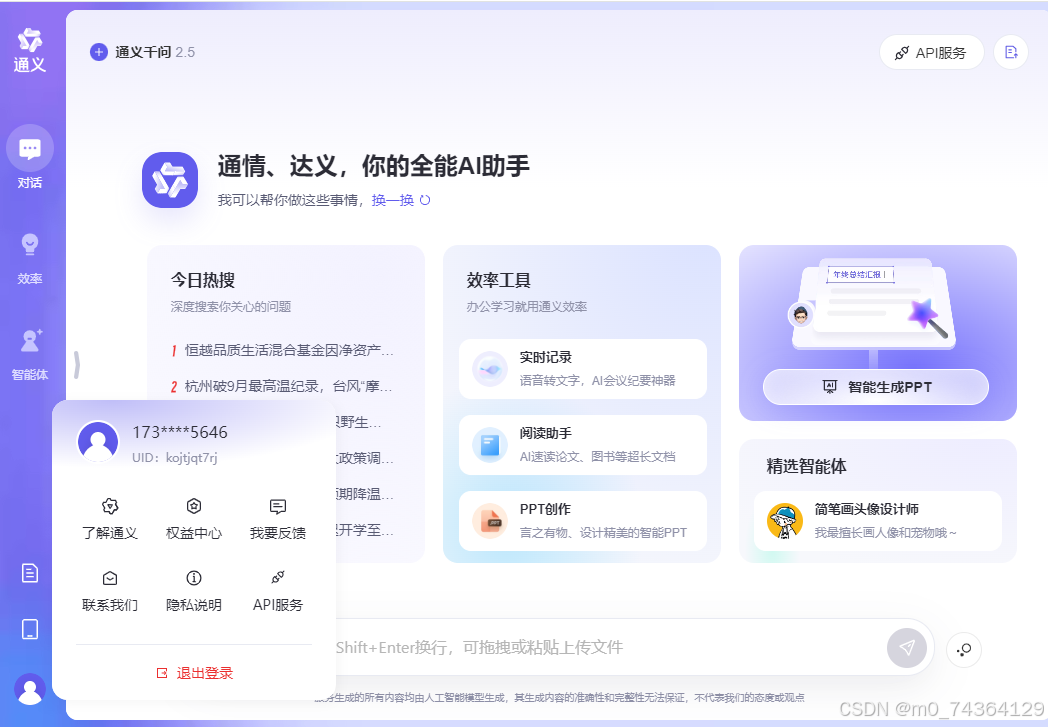Open hot search item 杭州破9月最高温纪录

tap(282, 386)
